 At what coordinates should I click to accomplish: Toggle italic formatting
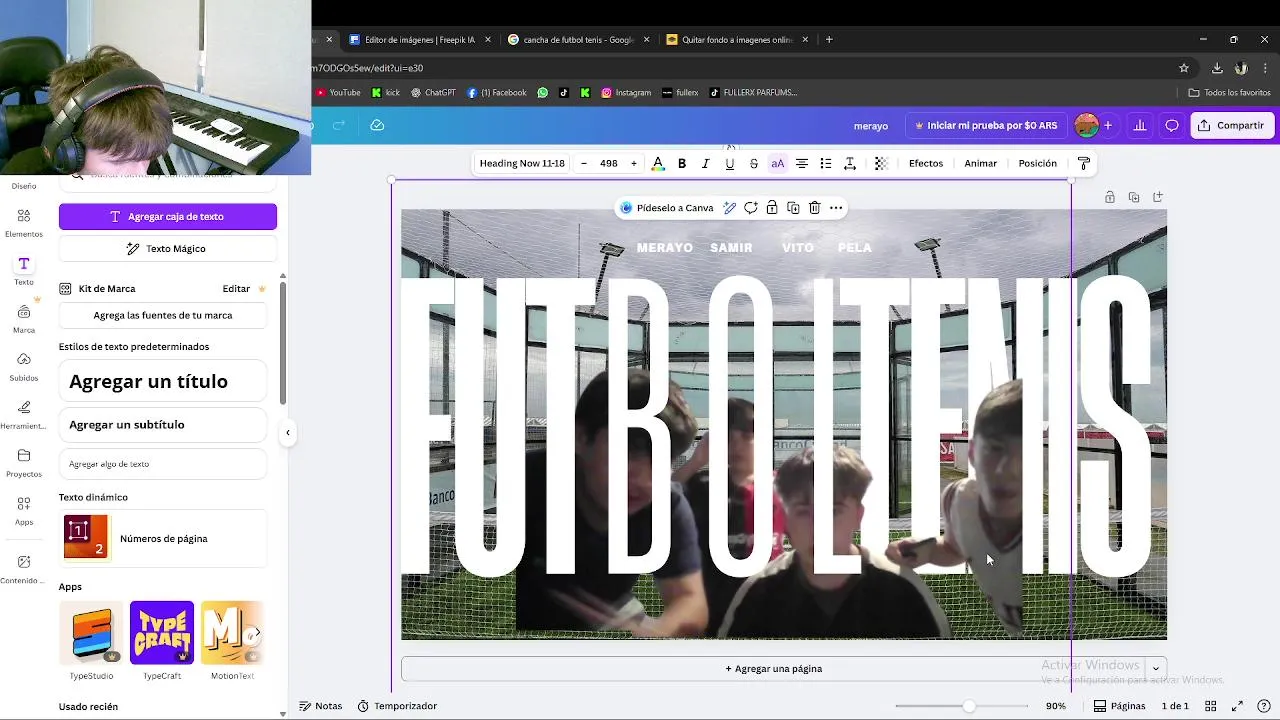point(706,163)
